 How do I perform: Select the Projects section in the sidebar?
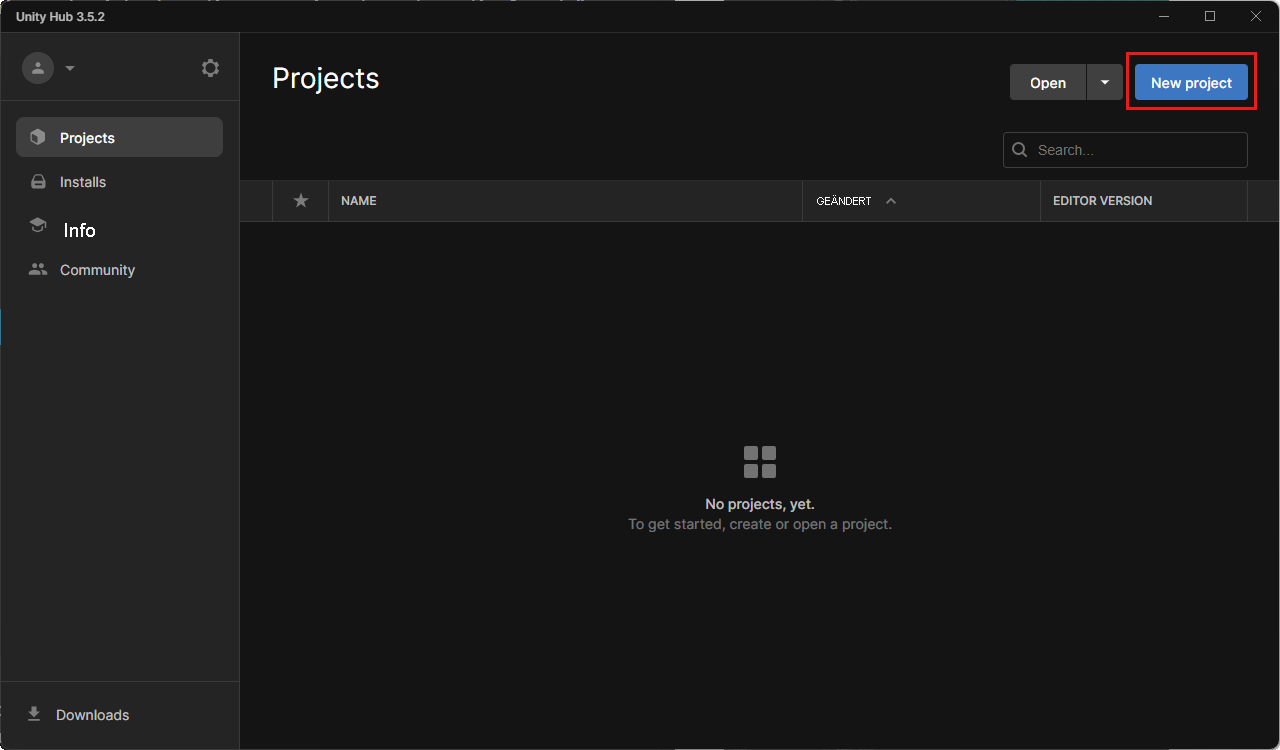click(x=87, y=137)
